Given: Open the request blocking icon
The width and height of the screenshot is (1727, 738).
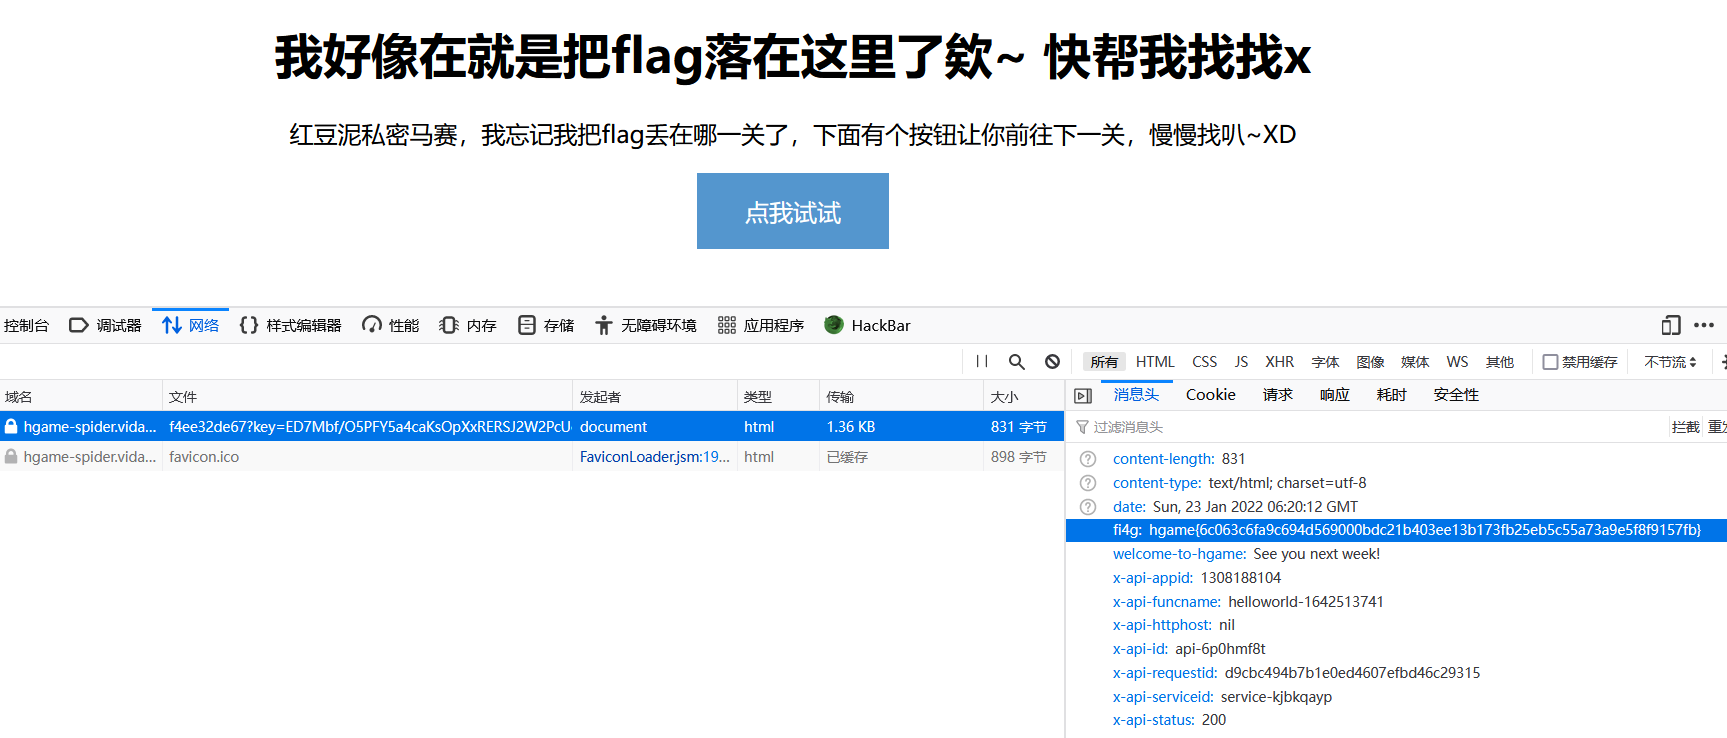Looking at the screenshot, I should [x=1052, y=362].
